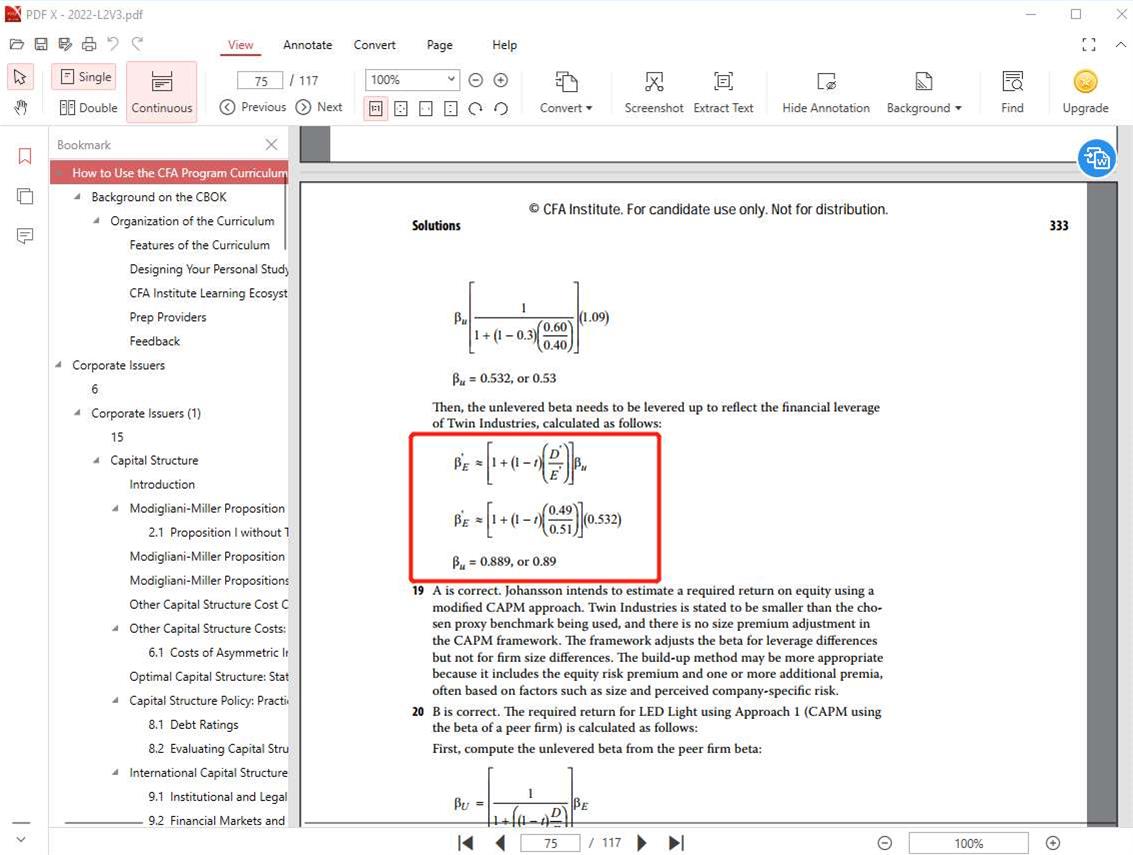Open the Debt Ratings bookmark
This screenshot has width=1133, height=855.
coord(204,725)
